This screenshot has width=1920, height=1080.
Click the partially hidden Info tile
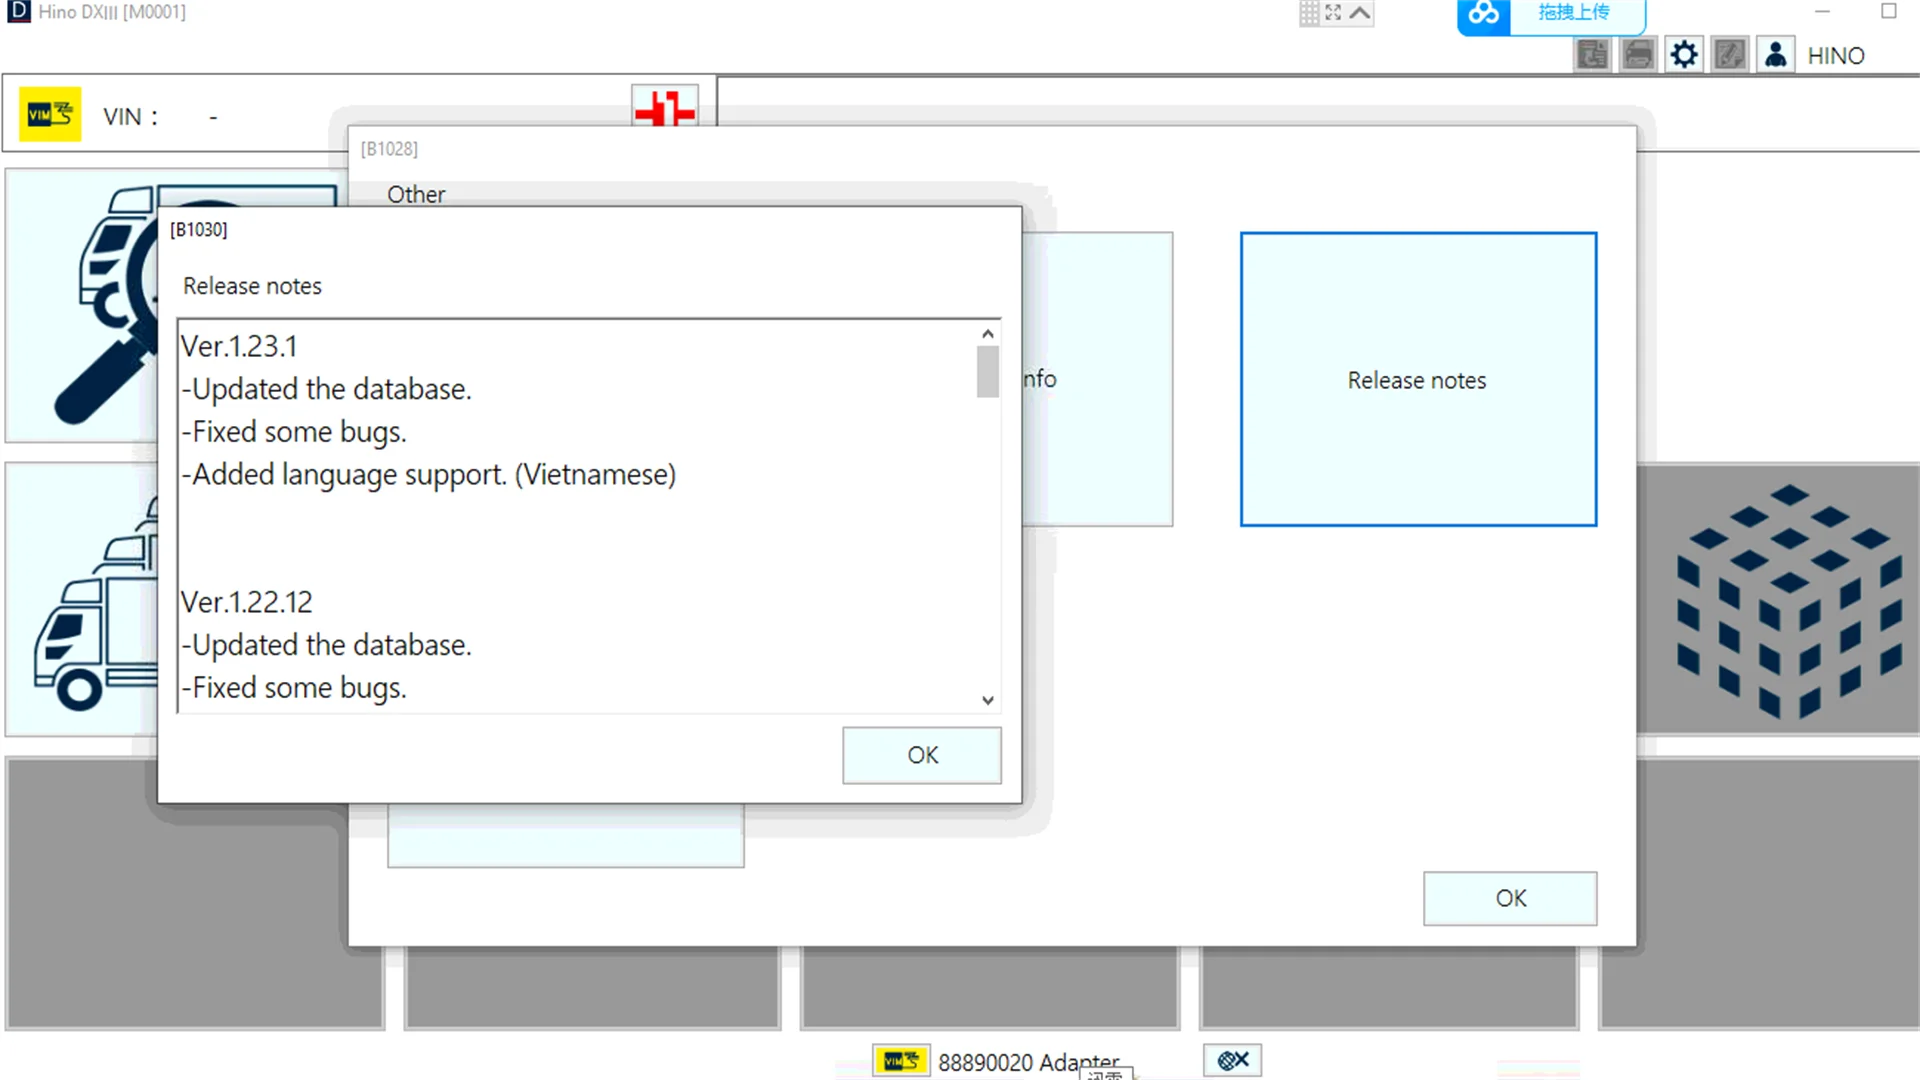tap(1097, 379)
